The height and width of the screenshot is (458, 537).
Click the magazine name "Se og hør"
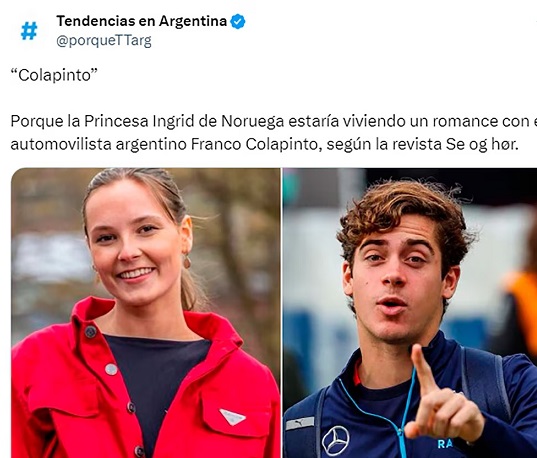pyautogui.click(x=481, y=144)
